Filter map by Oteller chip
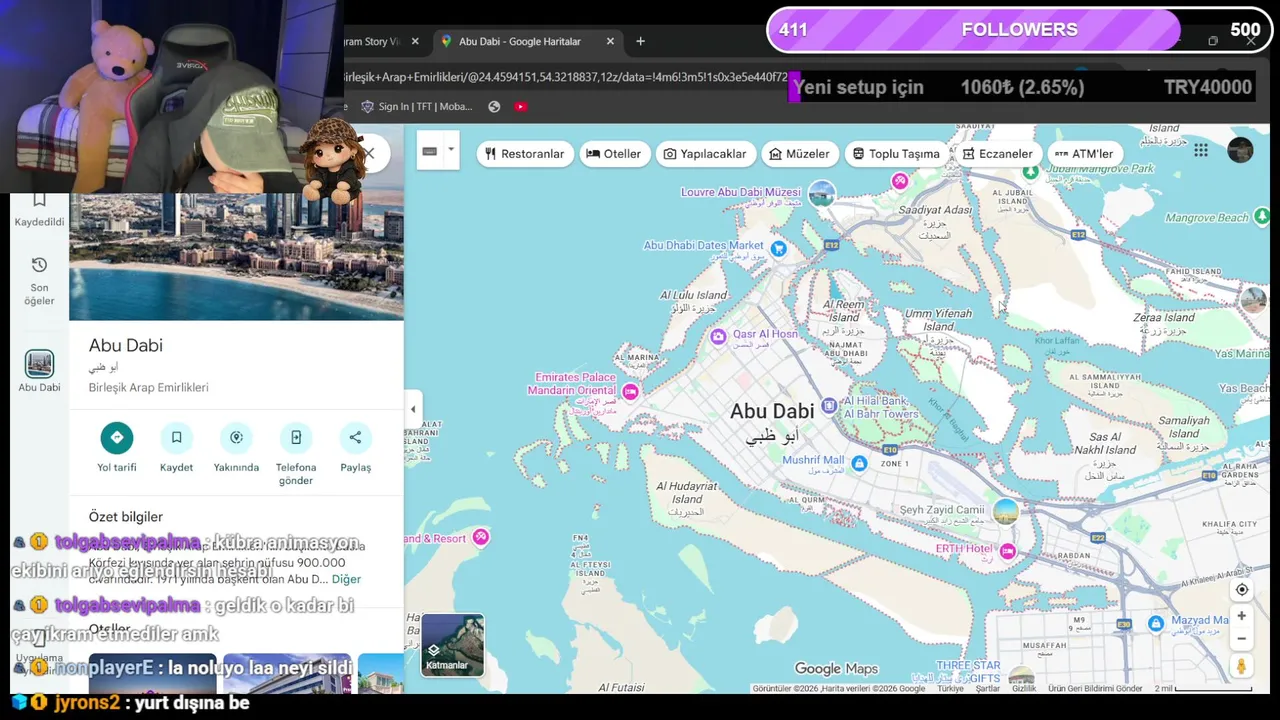Viewport: 1280px width, 720px height. point(614,154)
